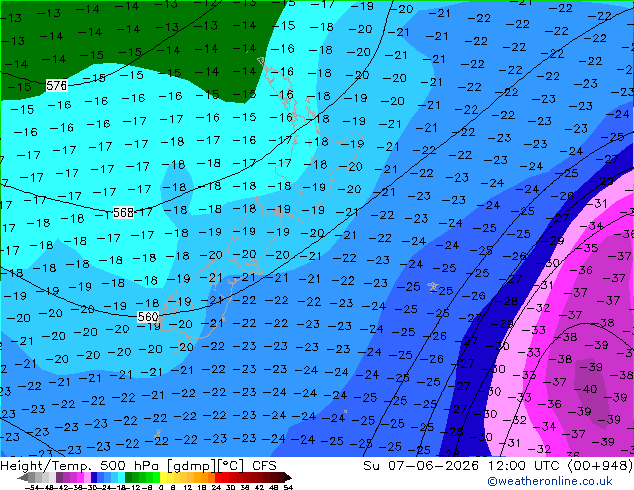This screenshot has height=490, width=634.
Task: Click the magenta swatch in legend
Action: pos(80,477)
